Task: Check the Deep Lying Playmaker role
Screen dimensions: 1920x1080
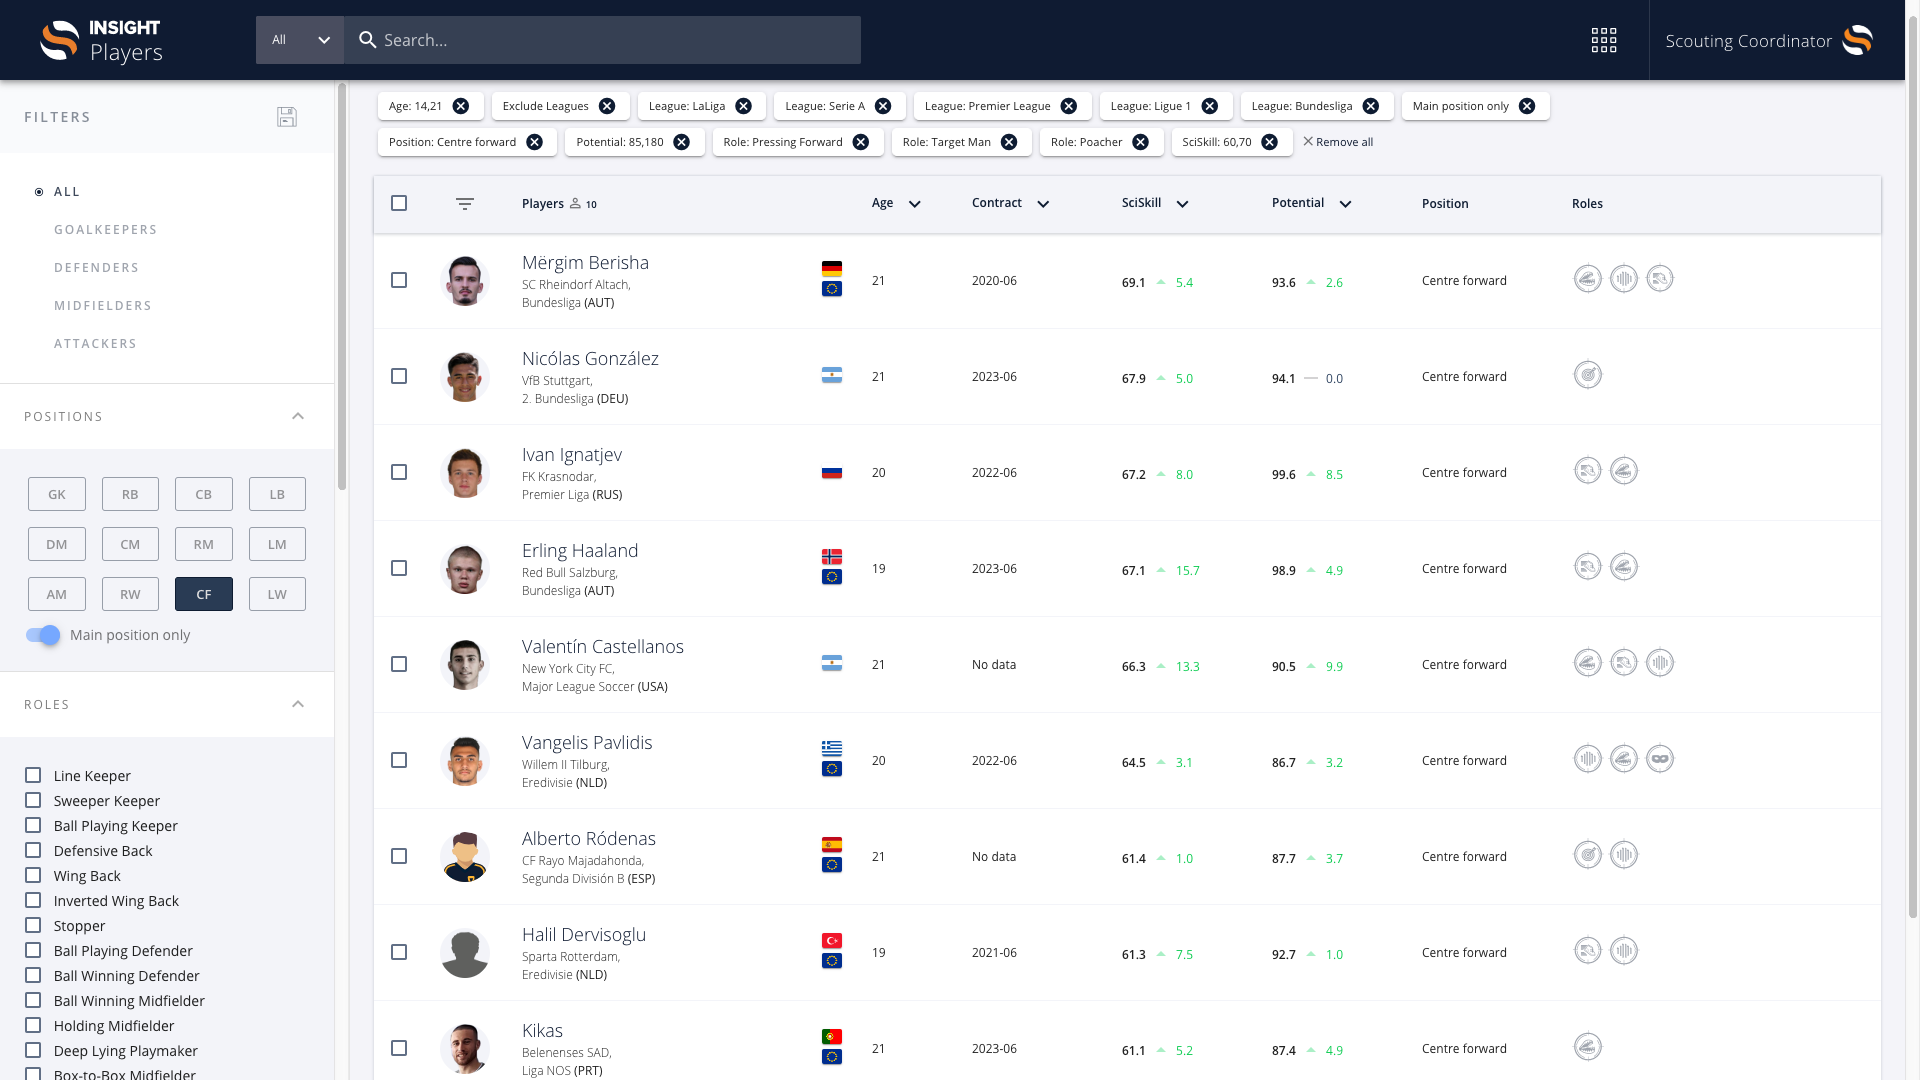Action: coord(33,1050)
